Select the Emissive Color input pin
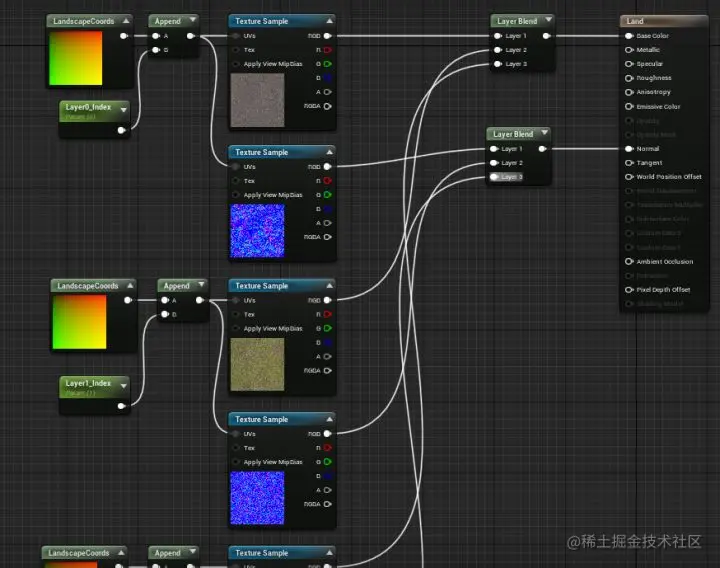This screenshot has width=720, height=568. pos(629,107)
